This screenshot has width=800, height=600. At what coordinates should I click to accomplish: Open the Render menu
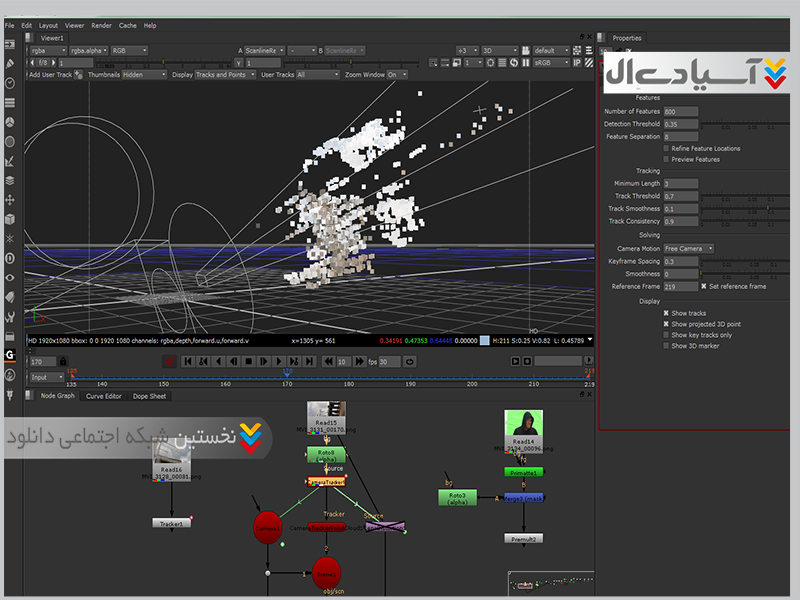tap(101, 25)
